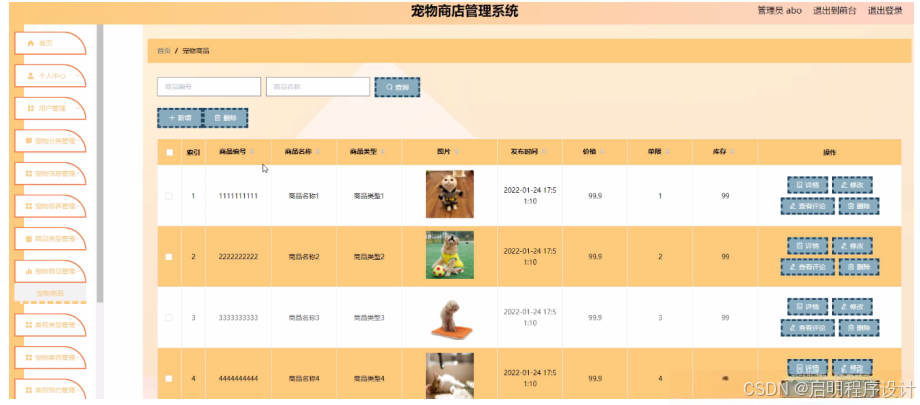Viewport: 920px width, 405px height.
Task: Click the 退出到前台 link in header
Action: [834, 11]
